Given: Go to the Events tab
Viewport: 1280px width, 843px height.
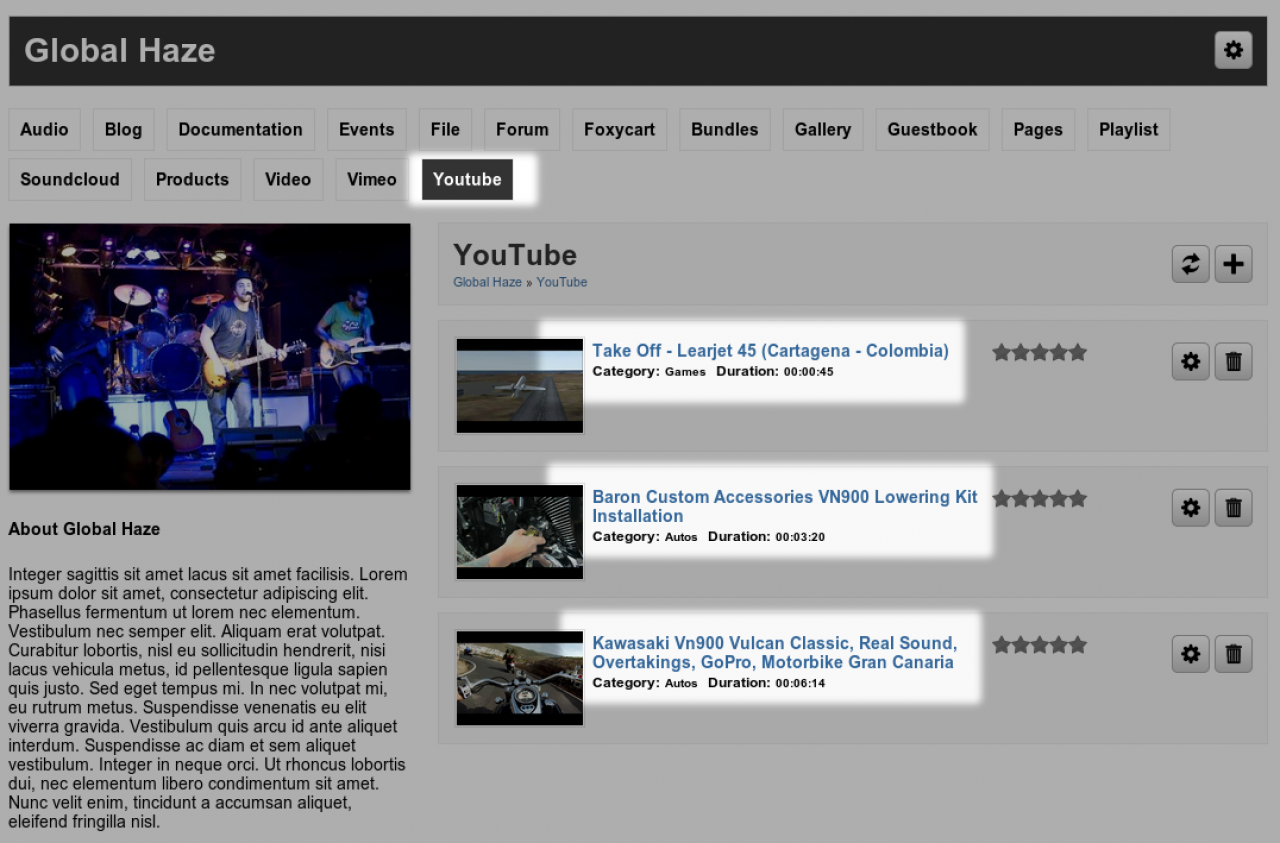Looking at the screenshot, I should pyautogui.click(x=366, y=130).
